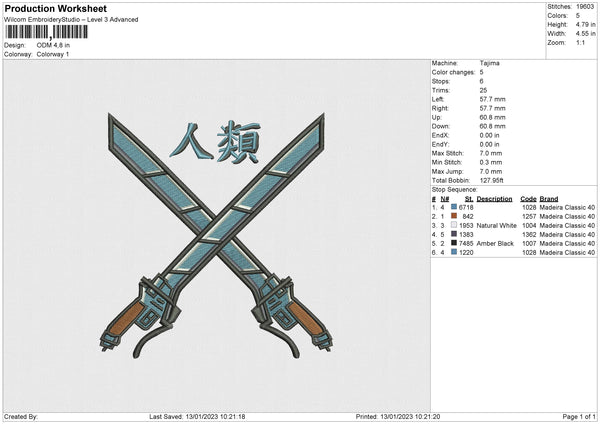
Task: Select the Last Saved timestamp '13/01/2023 10:21:18'
Action: (215, 416)
